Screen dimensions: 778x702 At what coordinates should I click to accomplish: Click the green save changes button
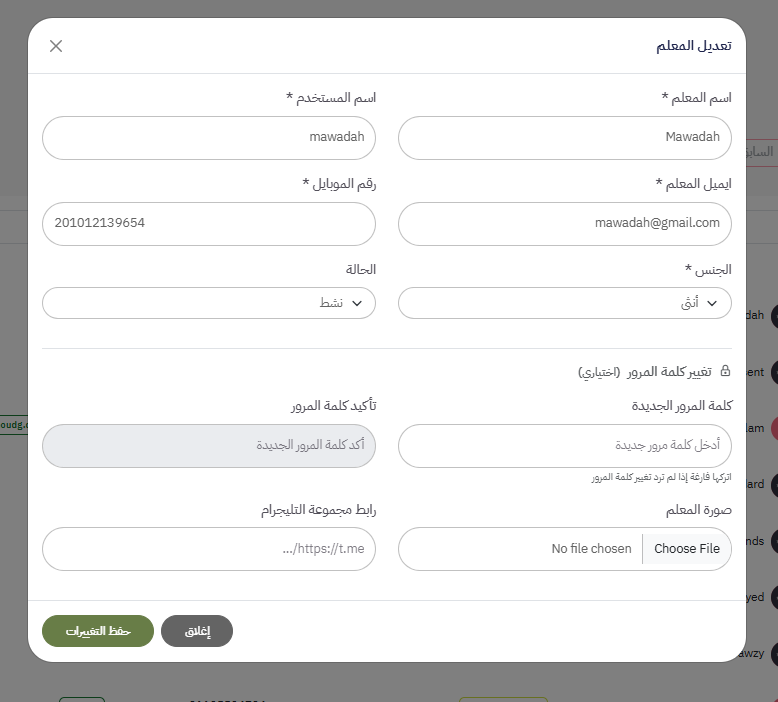point(97,631)
